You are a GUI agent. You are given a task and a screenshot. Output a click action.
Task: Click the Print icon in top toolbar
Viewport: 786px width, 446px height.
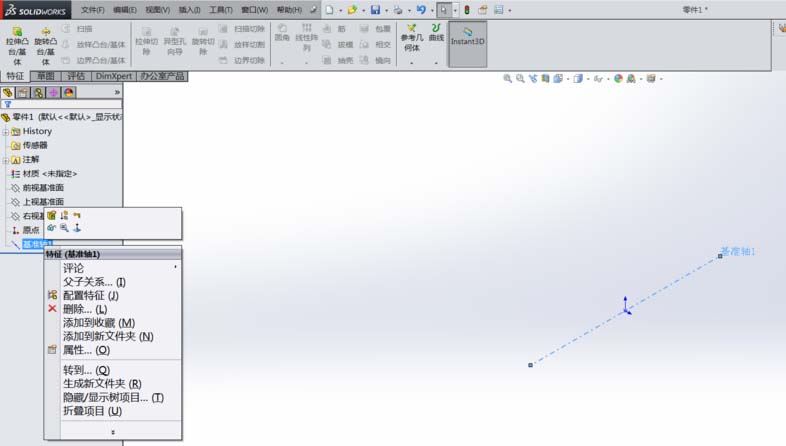[x=398, y=10]
